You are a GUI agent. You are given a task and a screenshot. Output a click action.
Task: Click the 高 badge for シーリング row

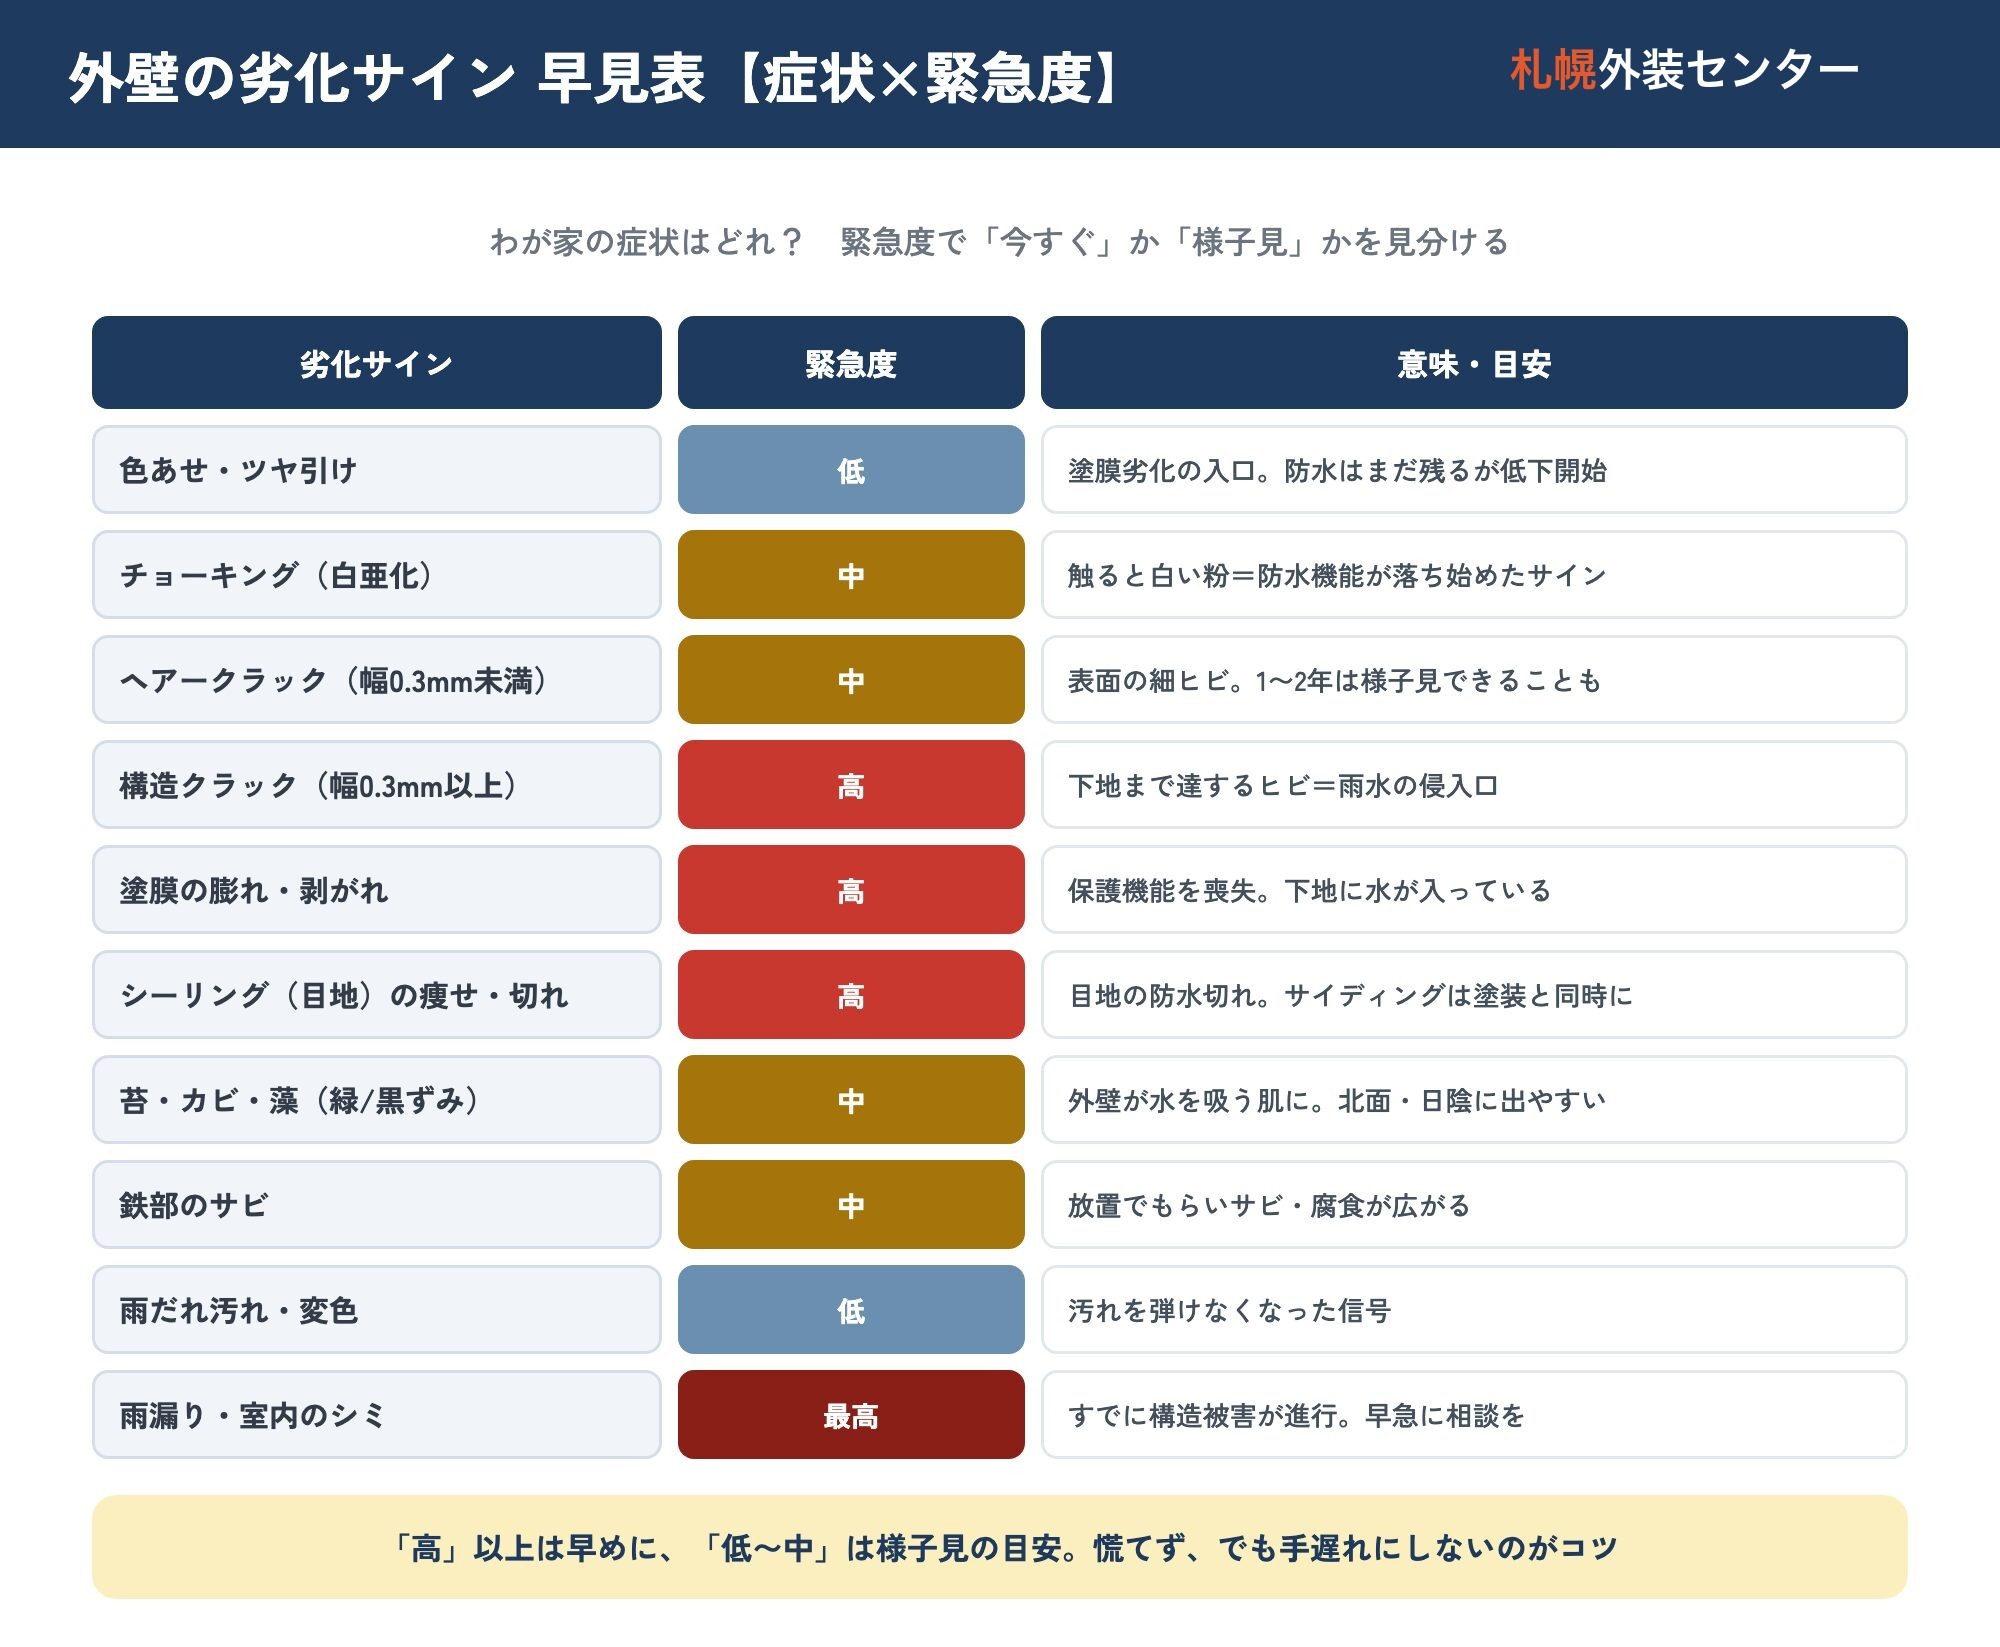click(x=851, y=995)
